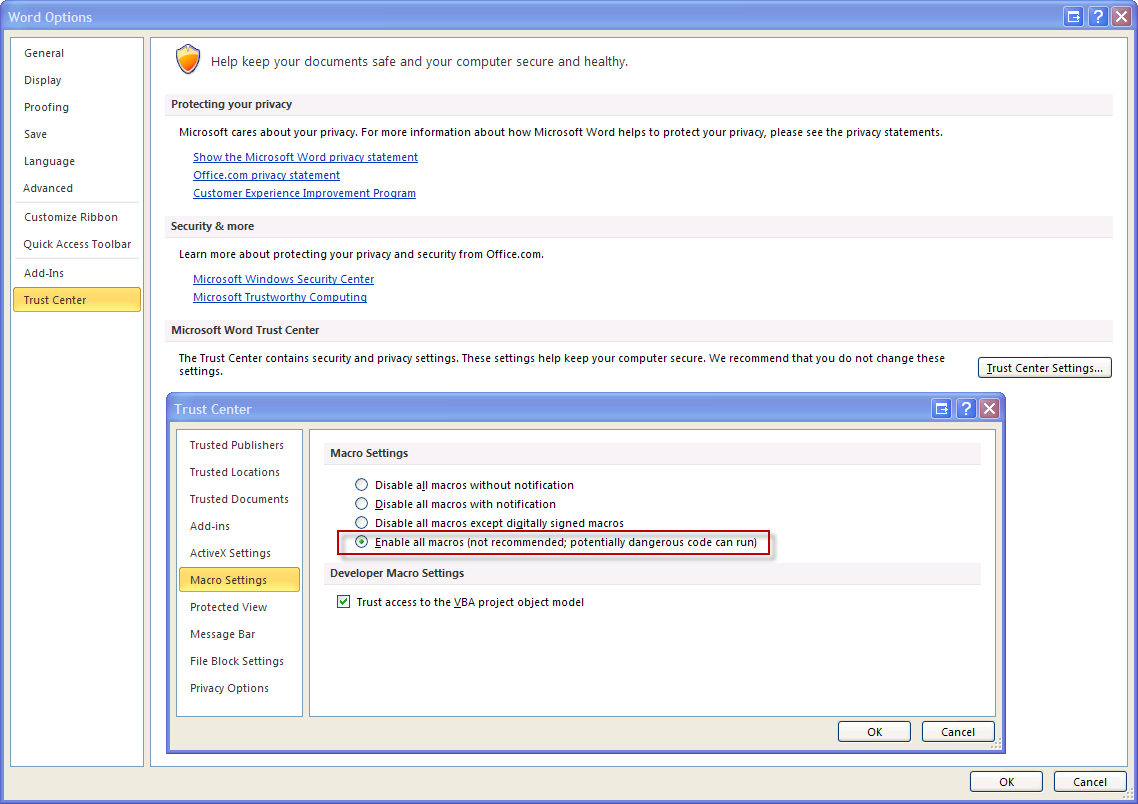Select Disable all macros with notification

pyautogui.click(x=361, y=504)
